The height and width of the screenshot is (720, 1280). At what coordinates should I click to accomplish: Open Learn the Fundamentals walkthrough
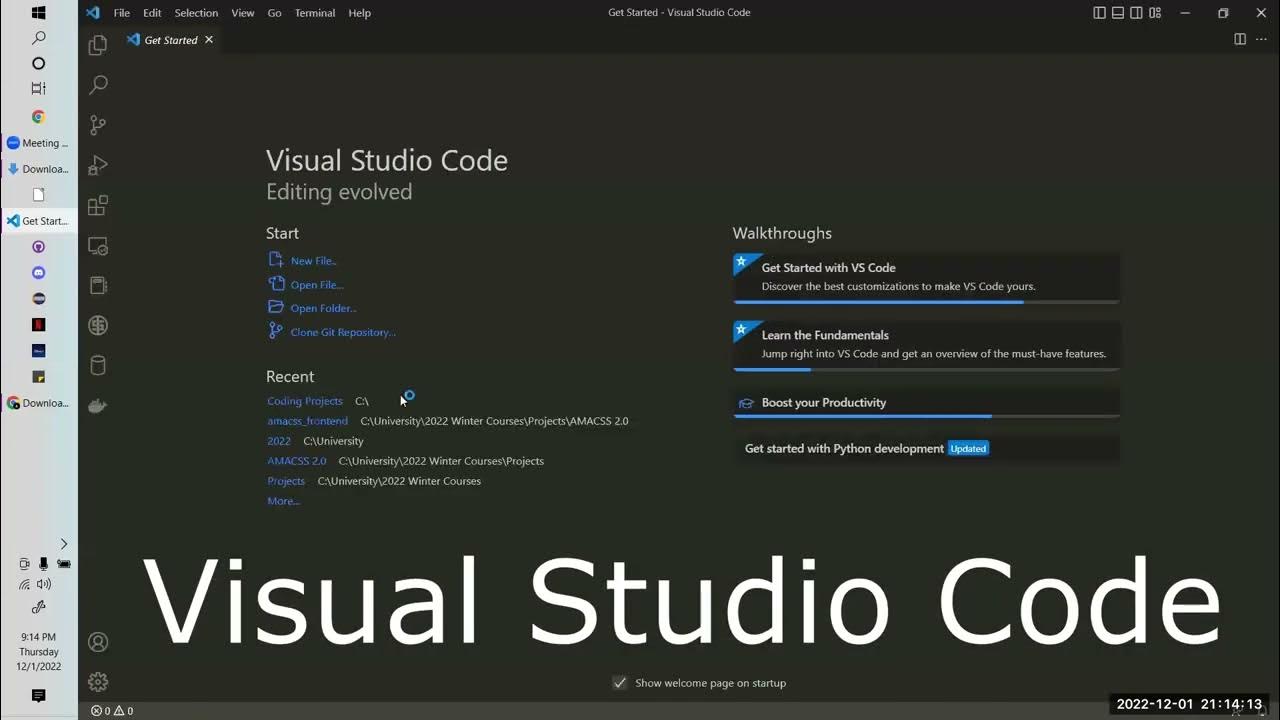(926, 345)
